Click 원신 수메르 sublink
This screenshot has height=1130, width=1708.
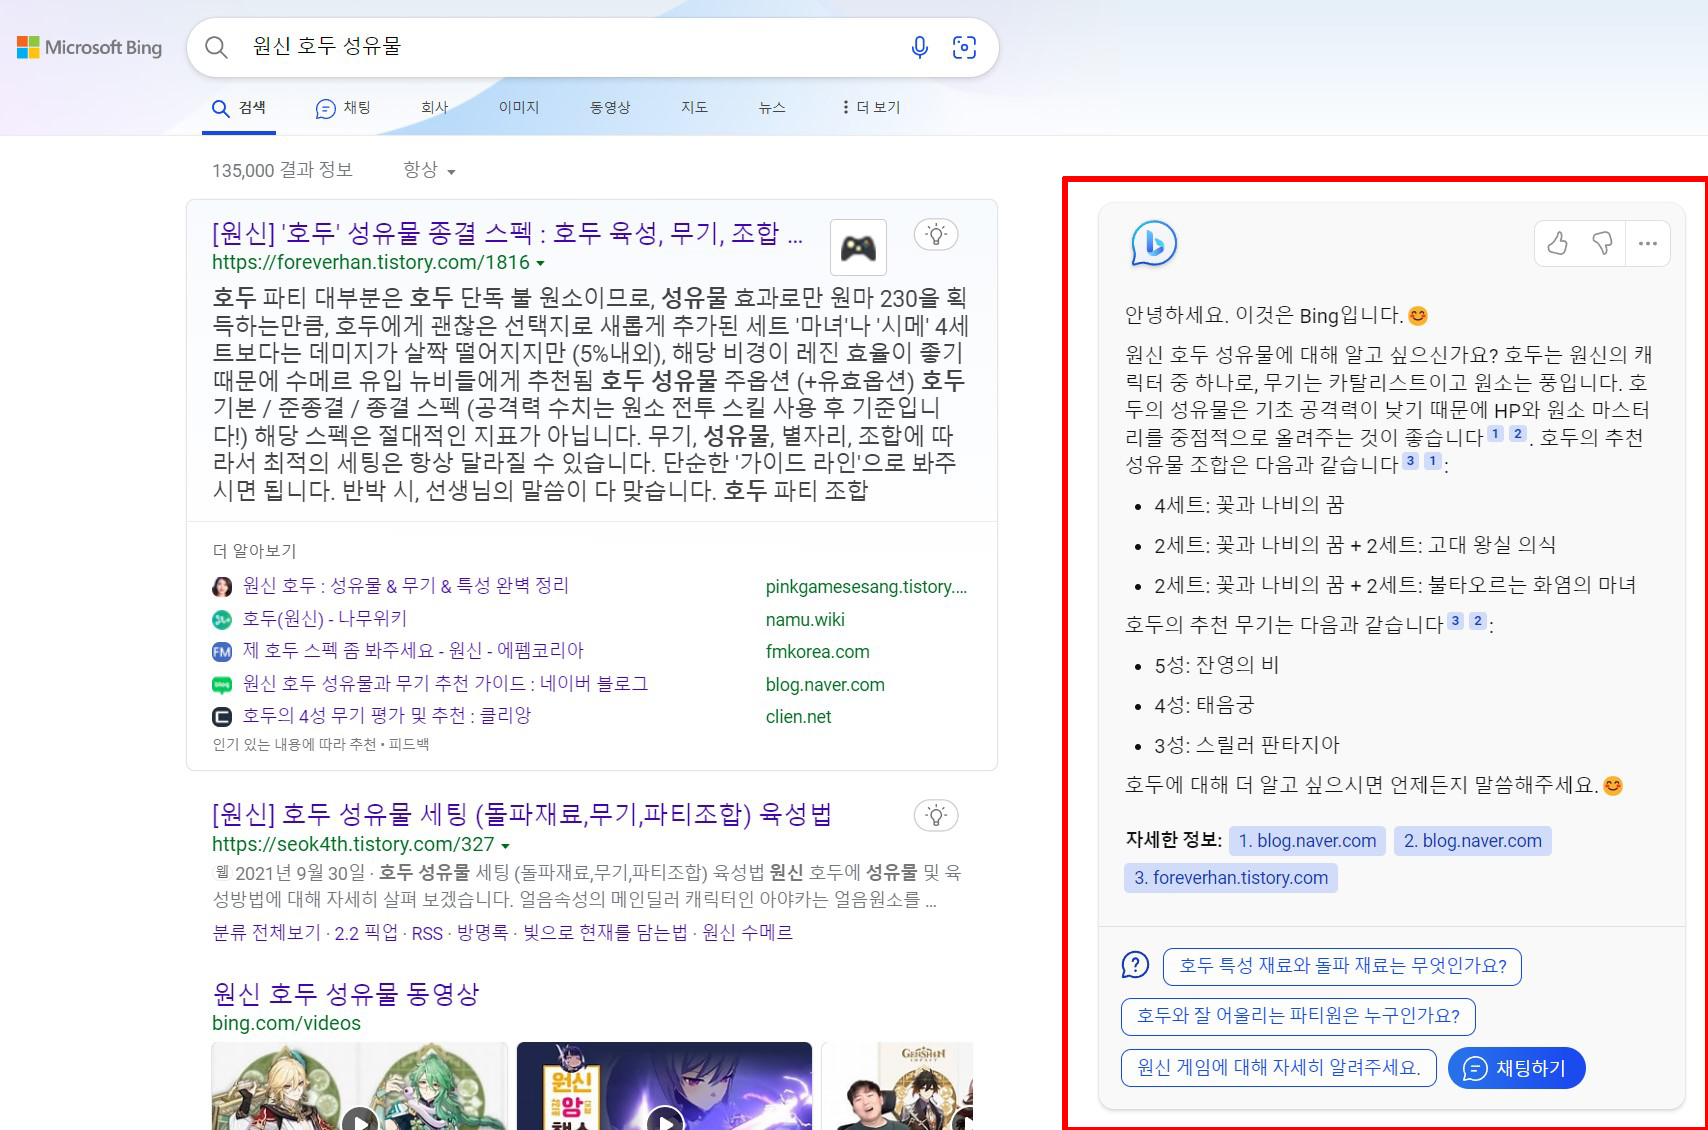click(x=747, y=933)
